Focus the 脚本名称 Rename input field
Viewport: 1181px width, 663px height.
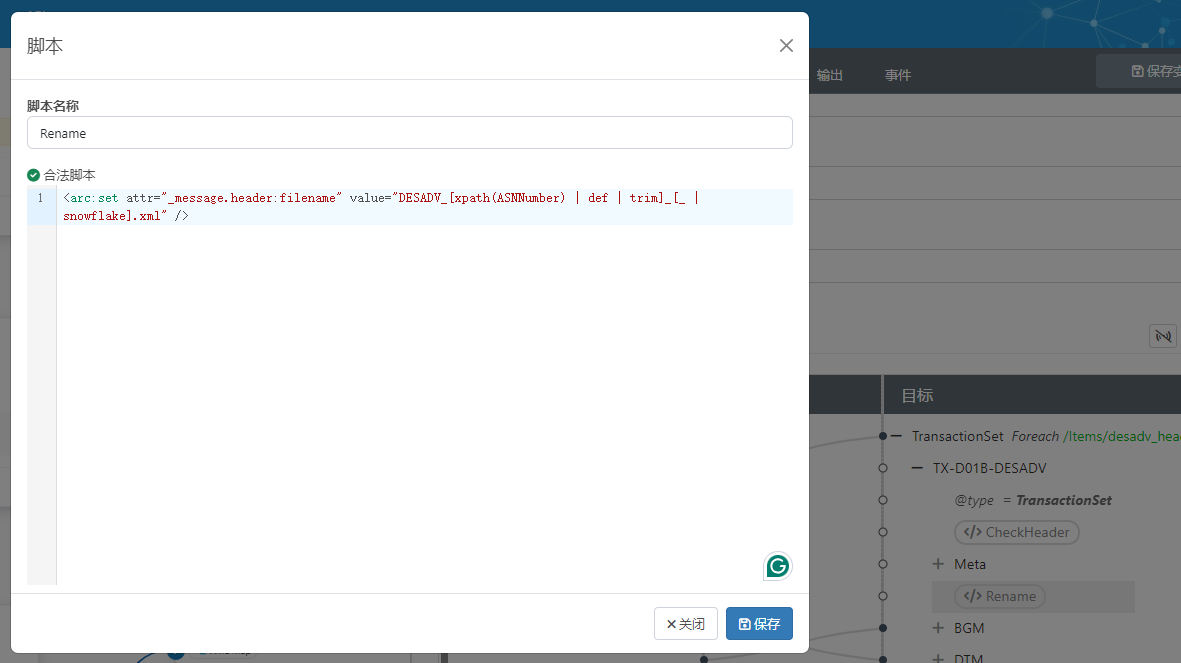[x=409, y=133]
